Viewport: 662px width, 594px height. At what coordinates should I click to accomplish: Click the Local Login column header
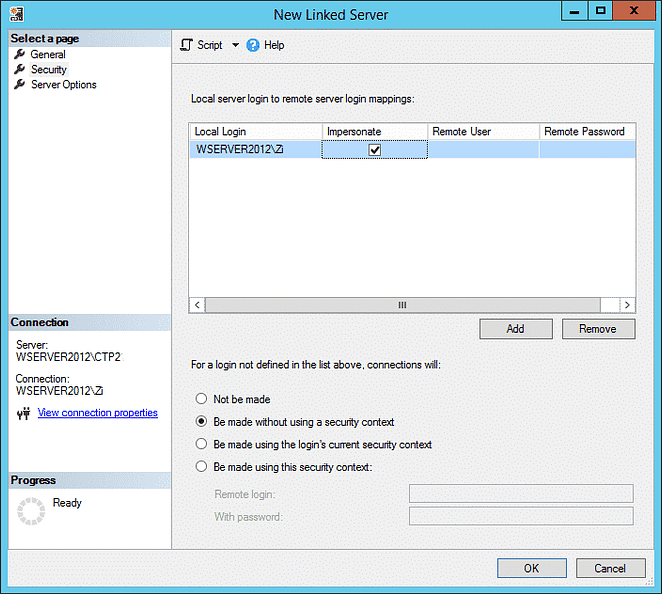pyautogui.click(x=256, y=132)
